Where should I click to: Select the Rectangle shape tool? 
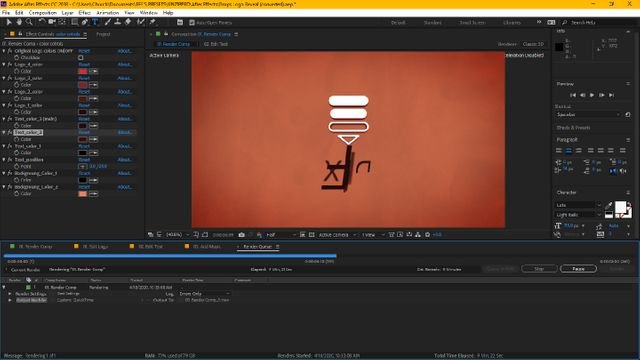[75, 22]
